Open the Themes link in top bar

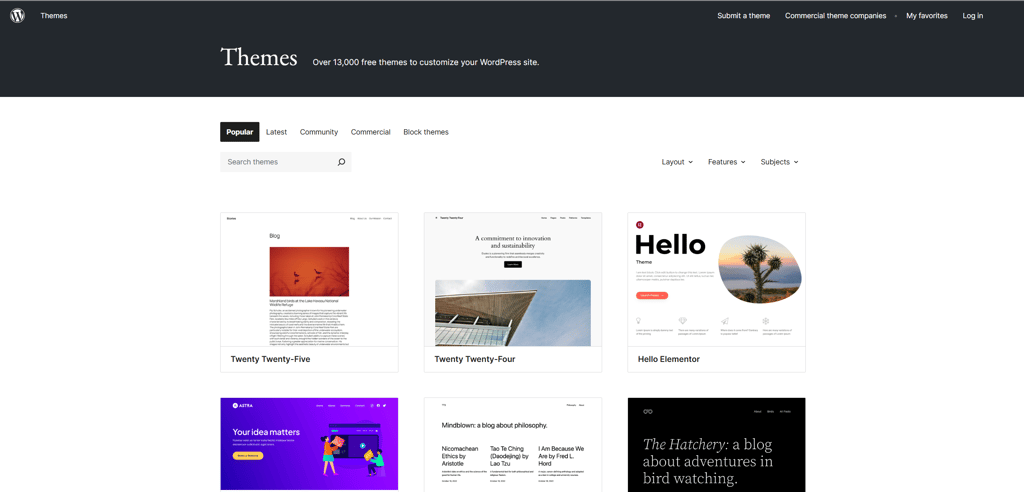(x=54, y=16)
